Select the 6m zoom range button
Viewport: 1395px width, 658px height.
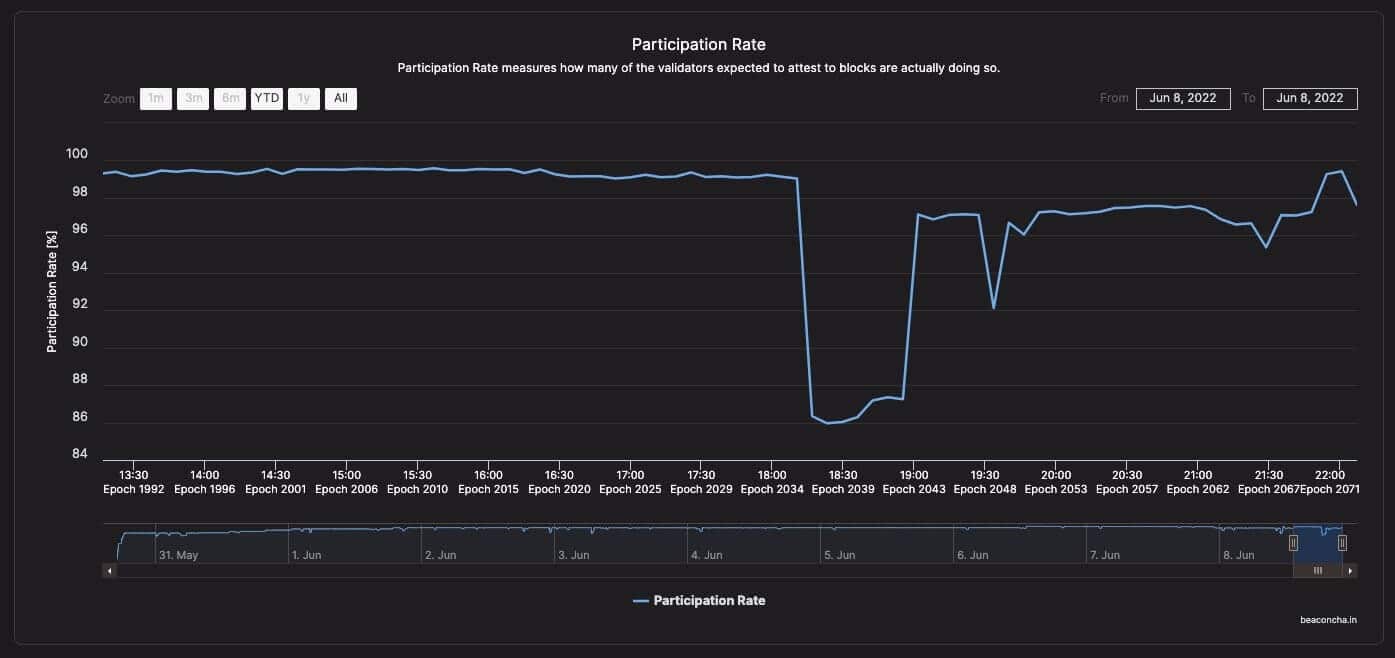pos(230,98)
